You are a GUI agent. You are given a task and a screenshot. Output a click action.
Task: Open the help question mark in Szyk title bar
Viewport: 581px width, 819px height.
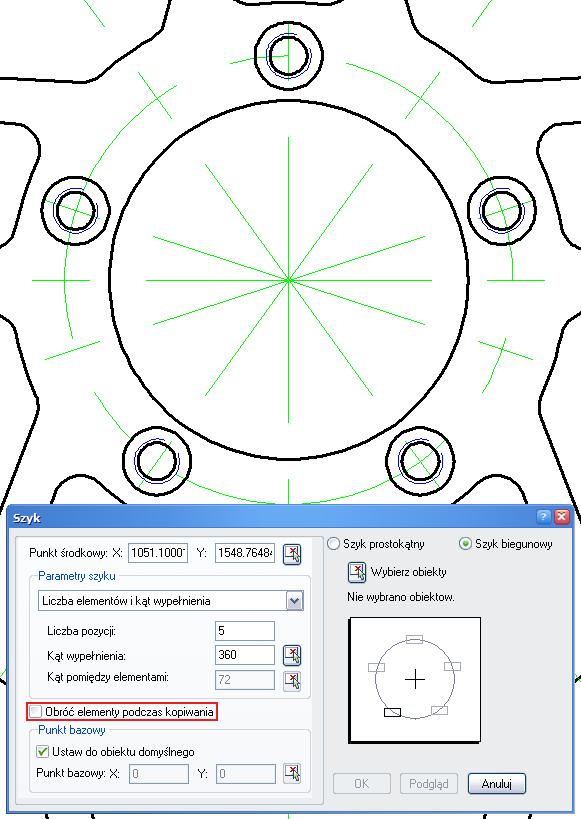point(543,517)
